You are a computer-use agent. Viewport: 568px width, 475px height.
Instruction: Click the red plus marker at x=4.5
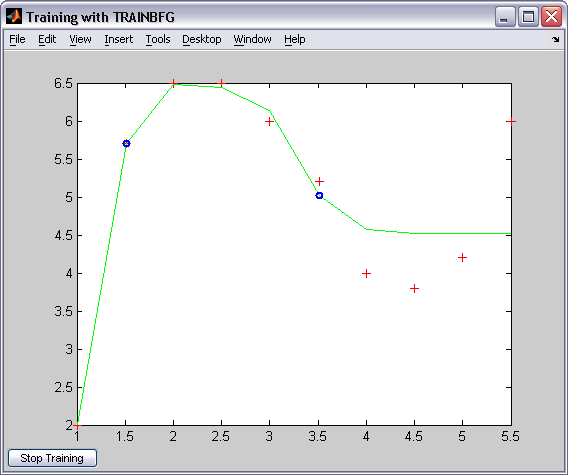(x=414, y=288)
